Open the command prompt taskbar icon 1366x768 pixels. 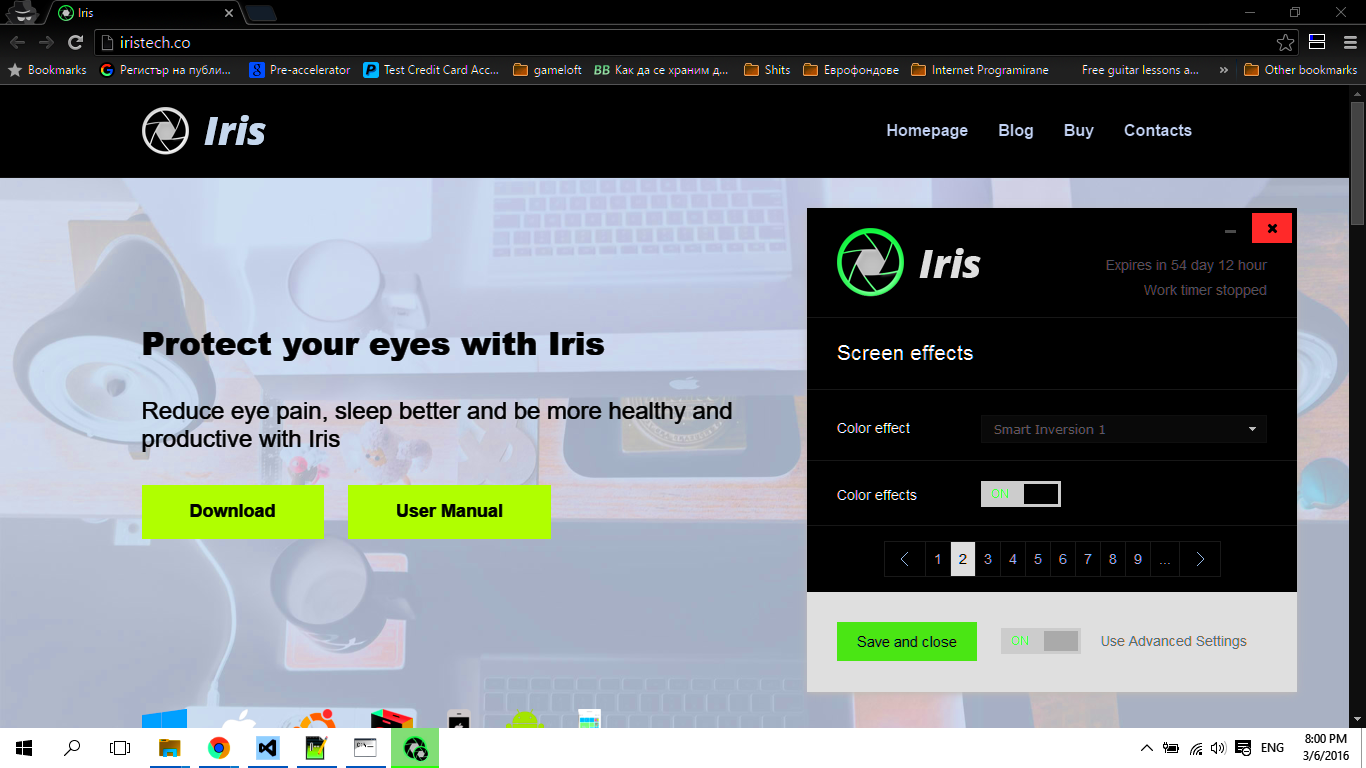365,747
